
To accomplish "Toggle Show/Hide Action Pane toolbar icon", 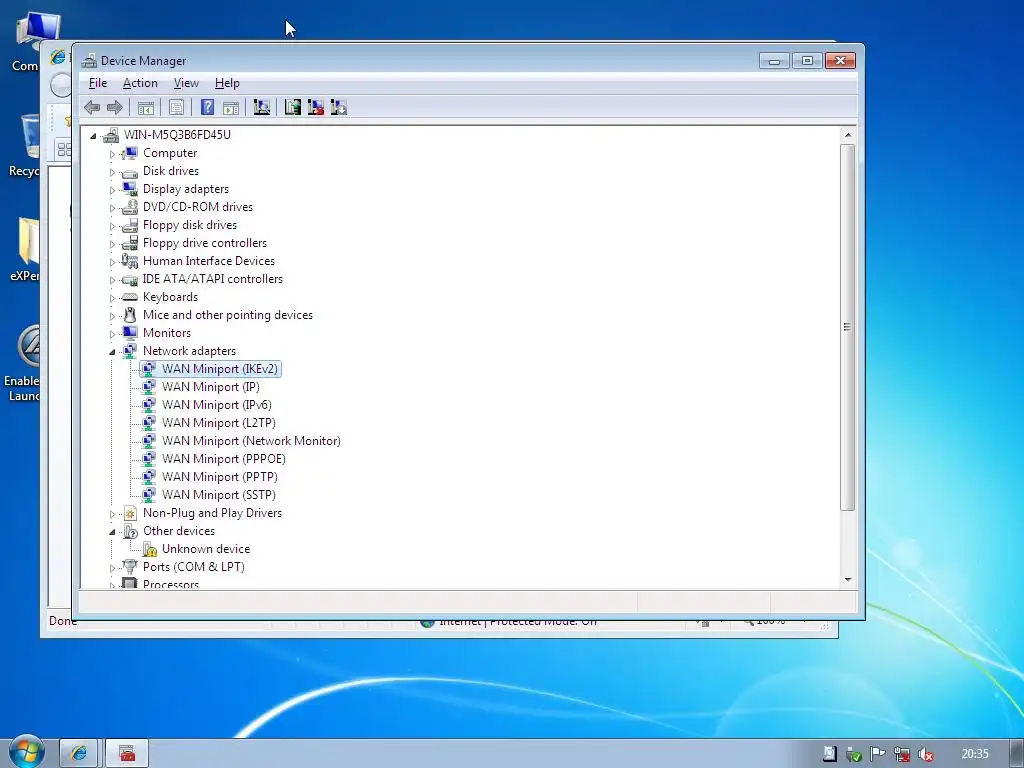I will tap(231, 107).
